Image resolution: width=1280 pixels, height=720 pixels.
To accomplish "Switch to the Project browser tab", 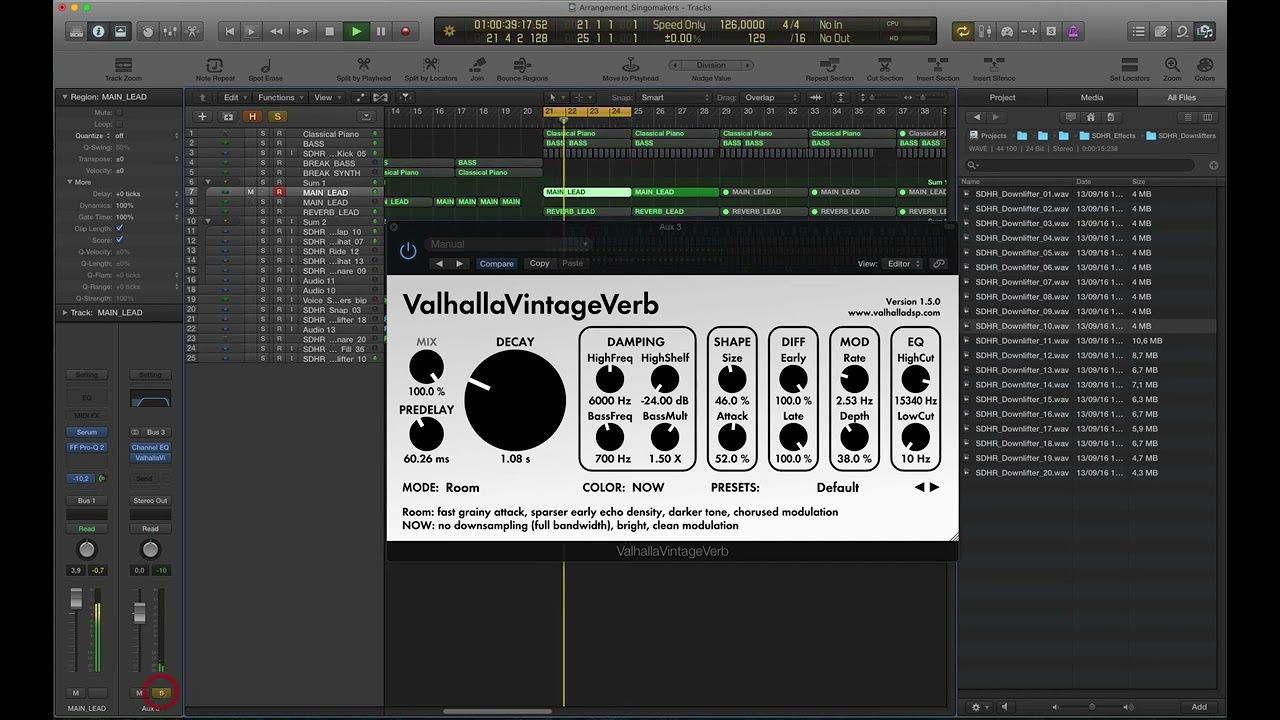I will [1002, 98].
